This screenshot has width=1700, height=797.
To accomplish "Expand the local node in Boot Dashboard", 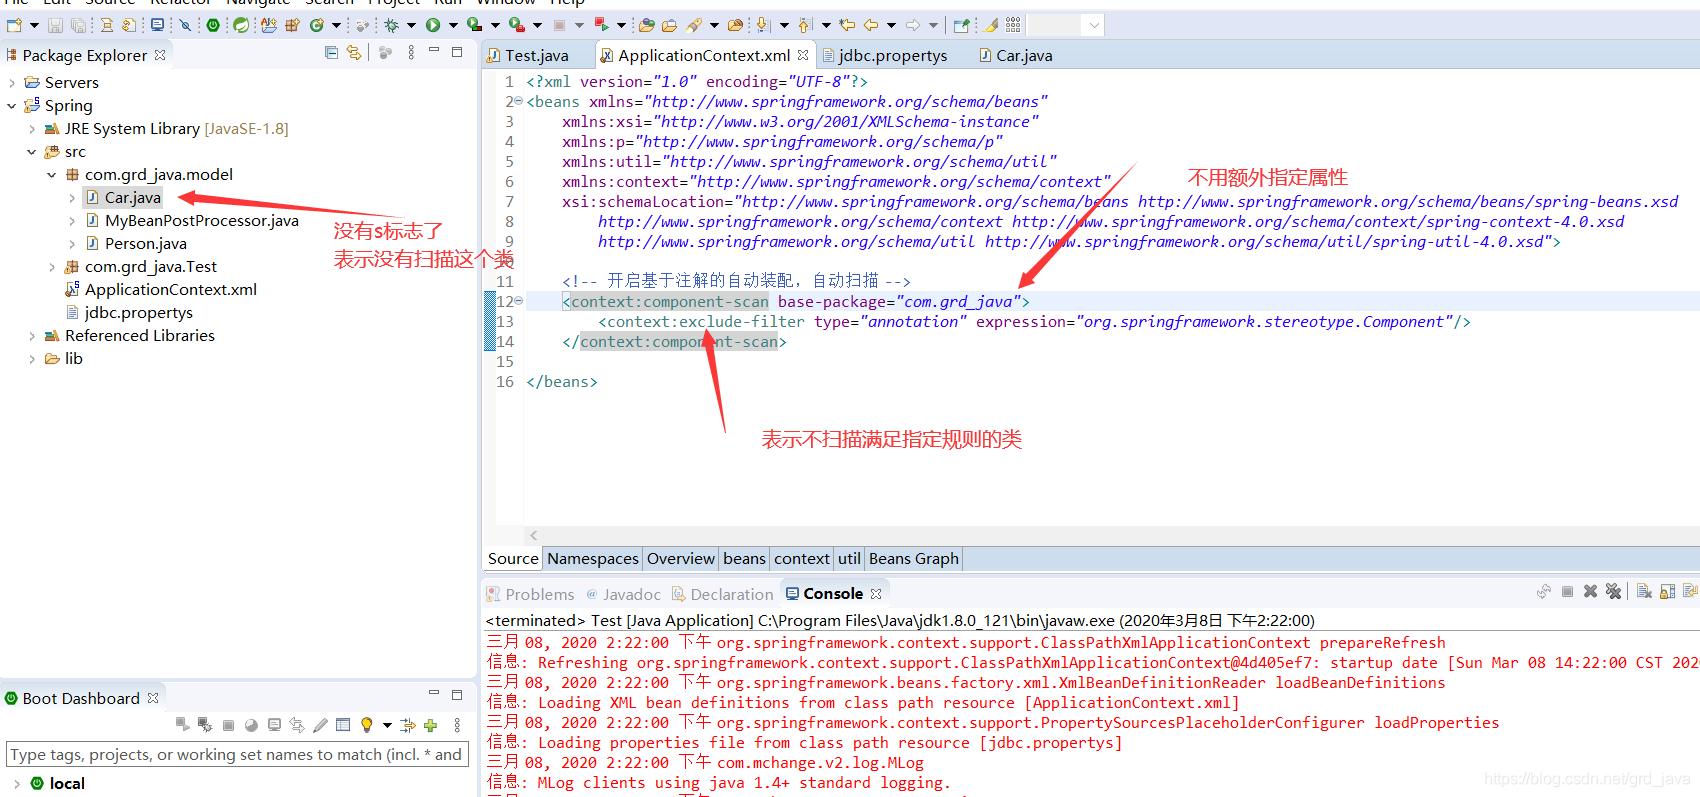I will 17,784.
